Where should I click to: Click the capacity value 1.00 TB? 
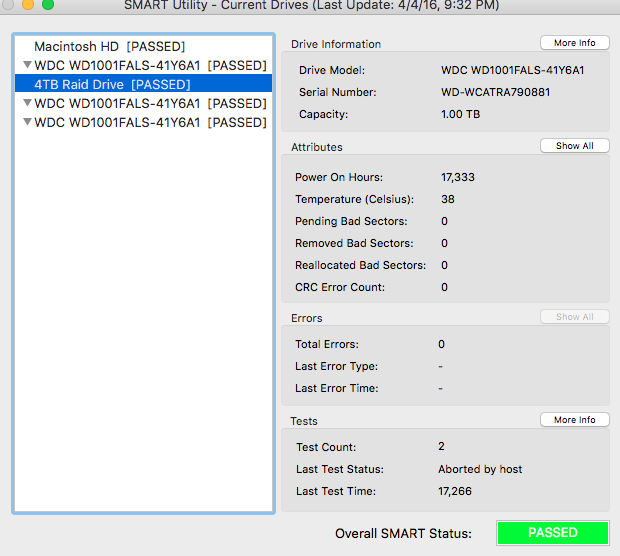click(460, 114)
